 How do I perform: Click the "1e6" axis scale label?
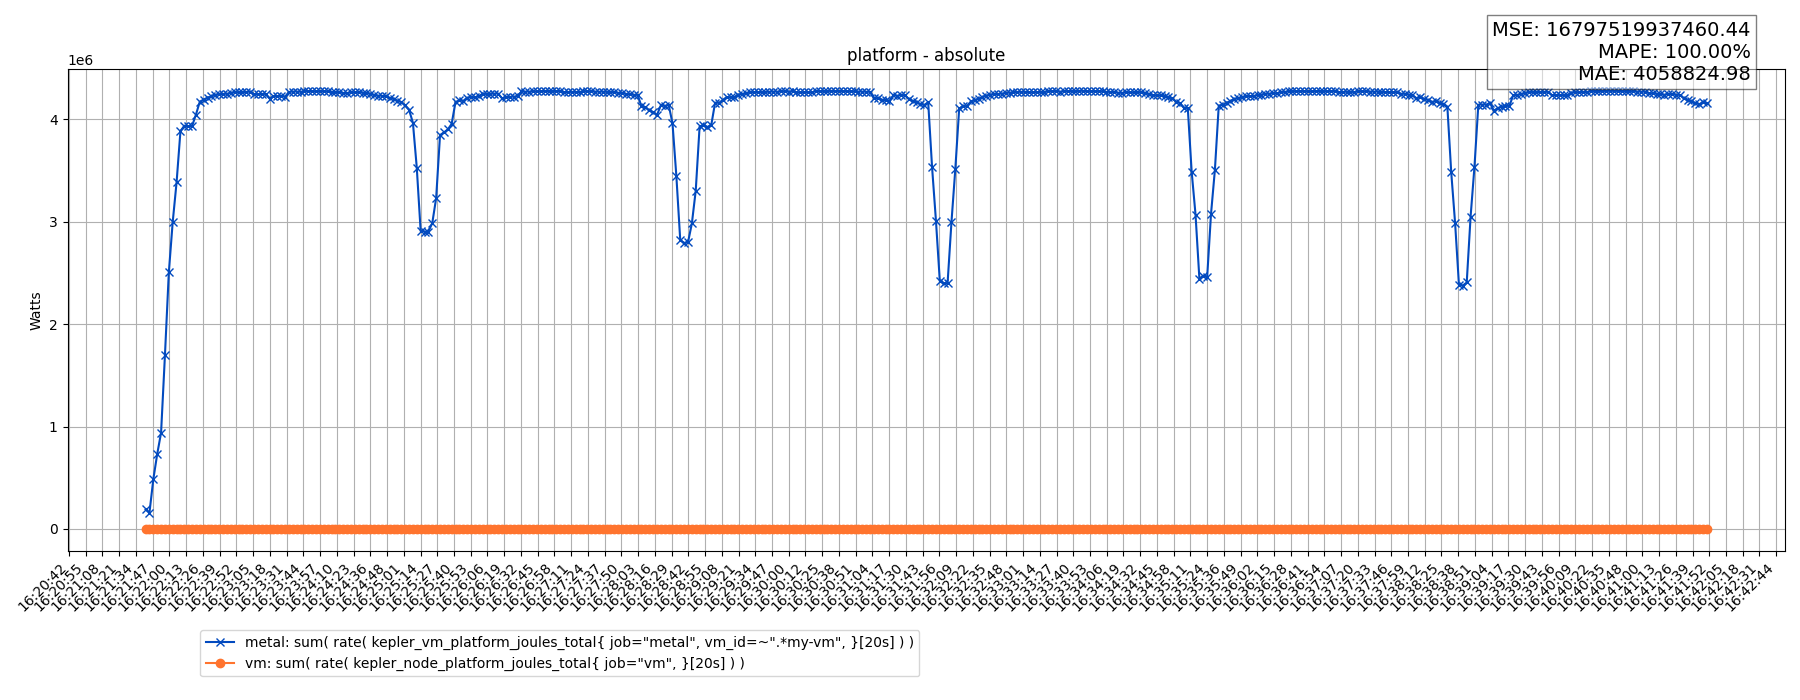coord(80,60)
